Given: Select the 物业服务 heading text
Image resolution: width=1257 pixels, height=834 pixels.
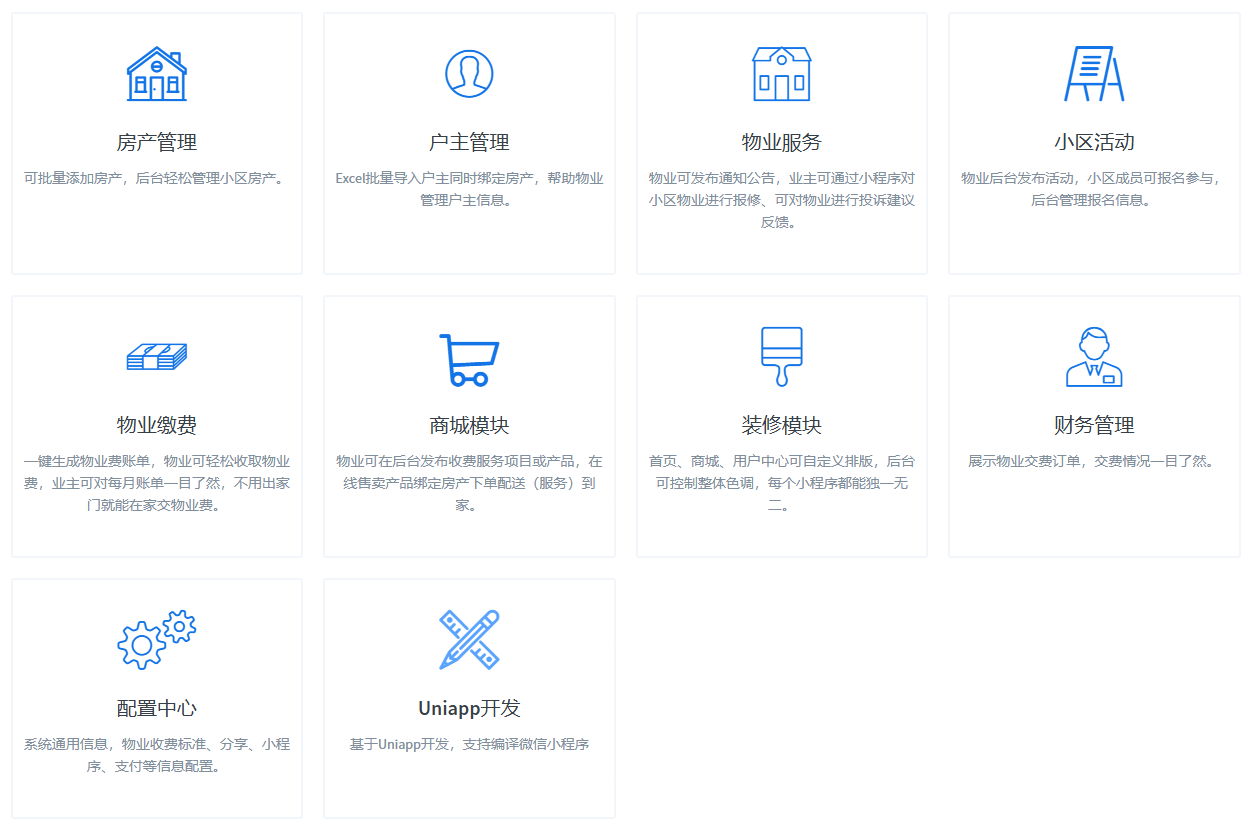Looking at the screenshot, I should pos(781,141).
